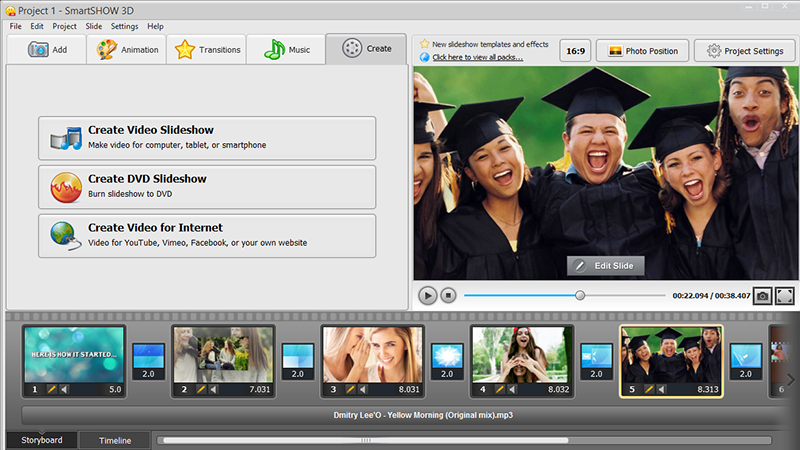Click Create Video for Internet option
Image resolution: width=800 pixels, height=450 pixels.
point(207,236)
